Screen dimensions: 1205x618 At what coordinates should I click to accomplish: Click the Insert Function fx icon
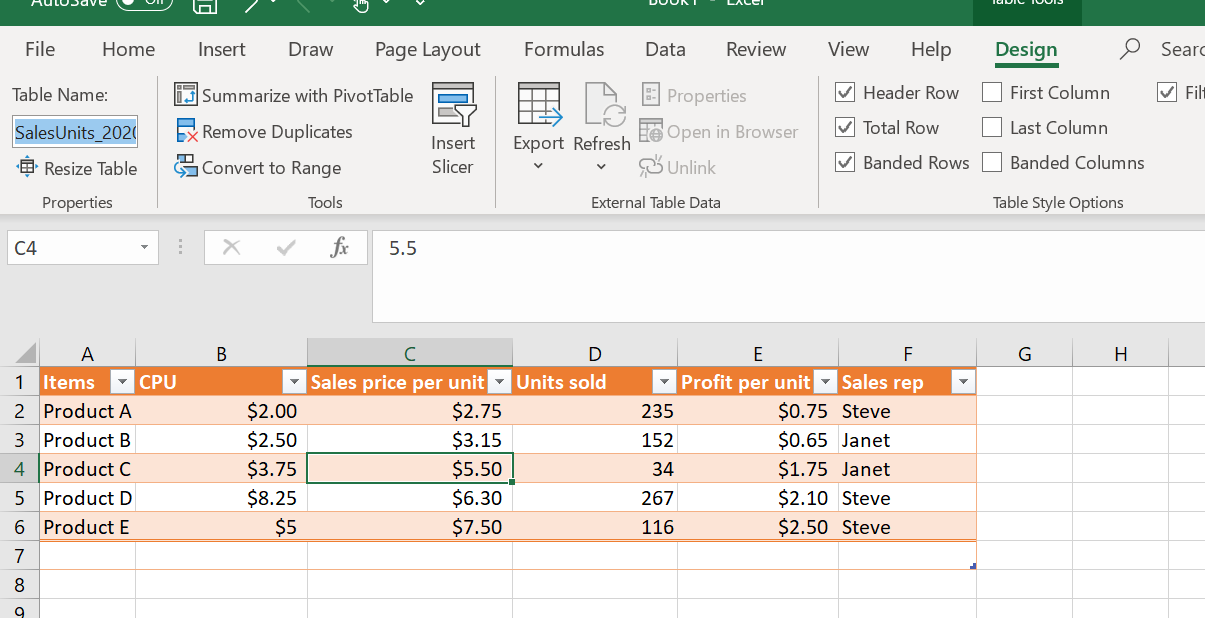[x=339, y=248]
